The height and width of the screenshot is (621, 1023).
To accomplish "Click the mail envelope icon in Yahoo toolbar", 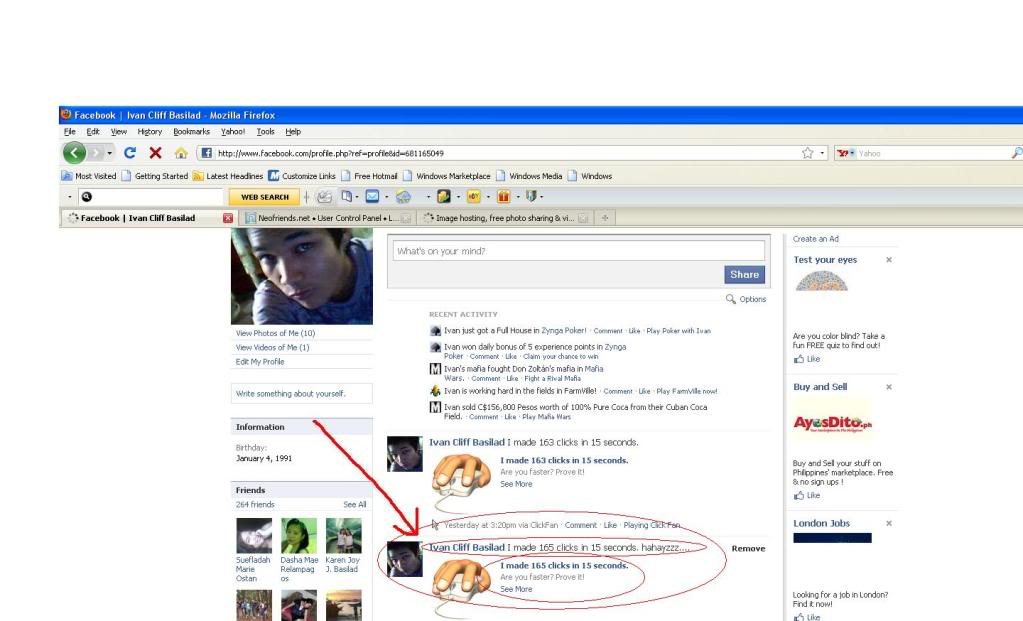I will click(372, 197).
